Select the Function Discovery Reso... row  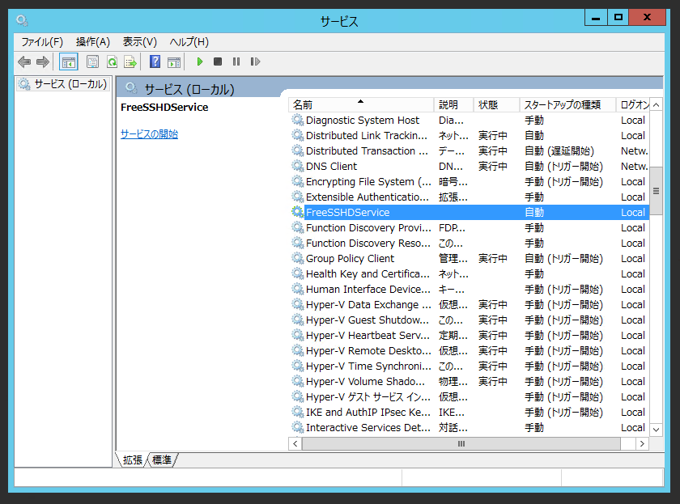point(469,243)
